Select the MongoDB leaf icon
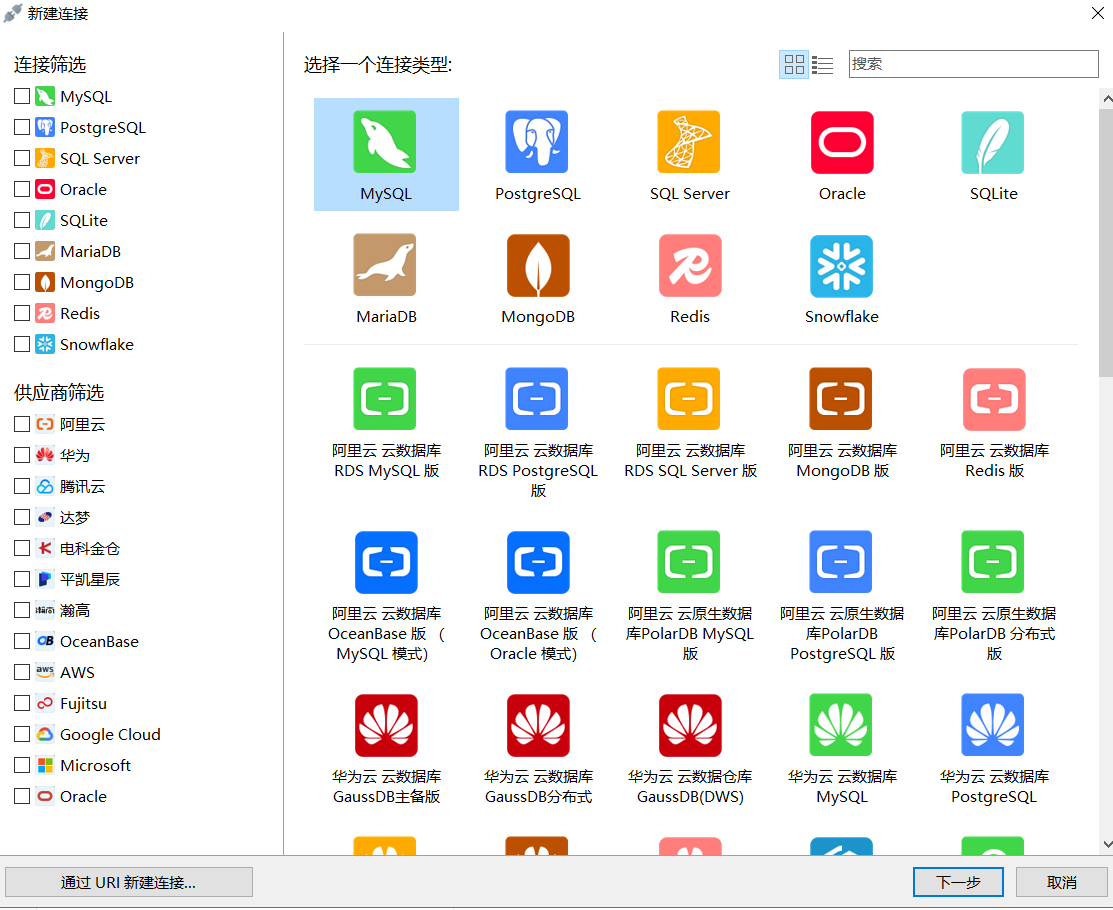The height and width of the screenshot is (910, 1113). point(537,266)
